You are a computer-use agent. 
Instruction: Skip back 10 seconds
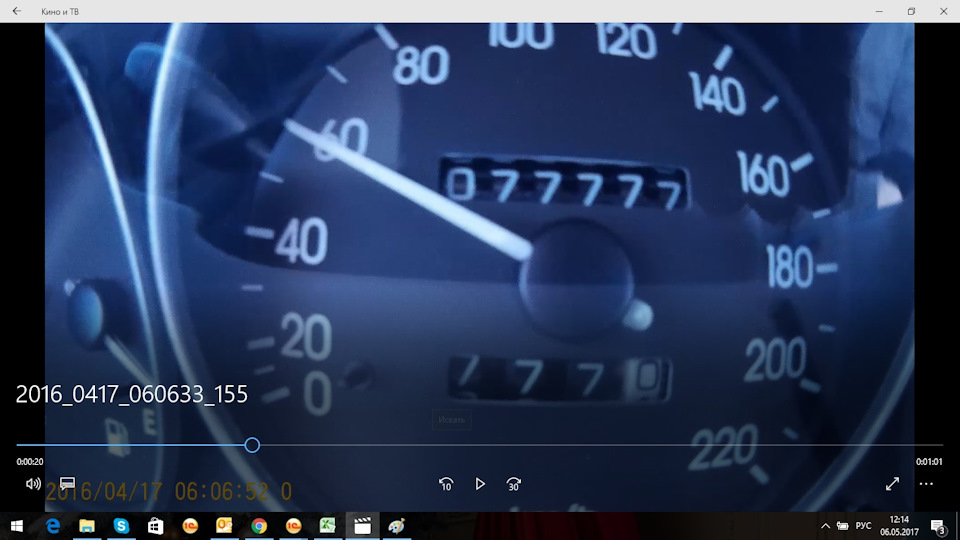(446, 484)
